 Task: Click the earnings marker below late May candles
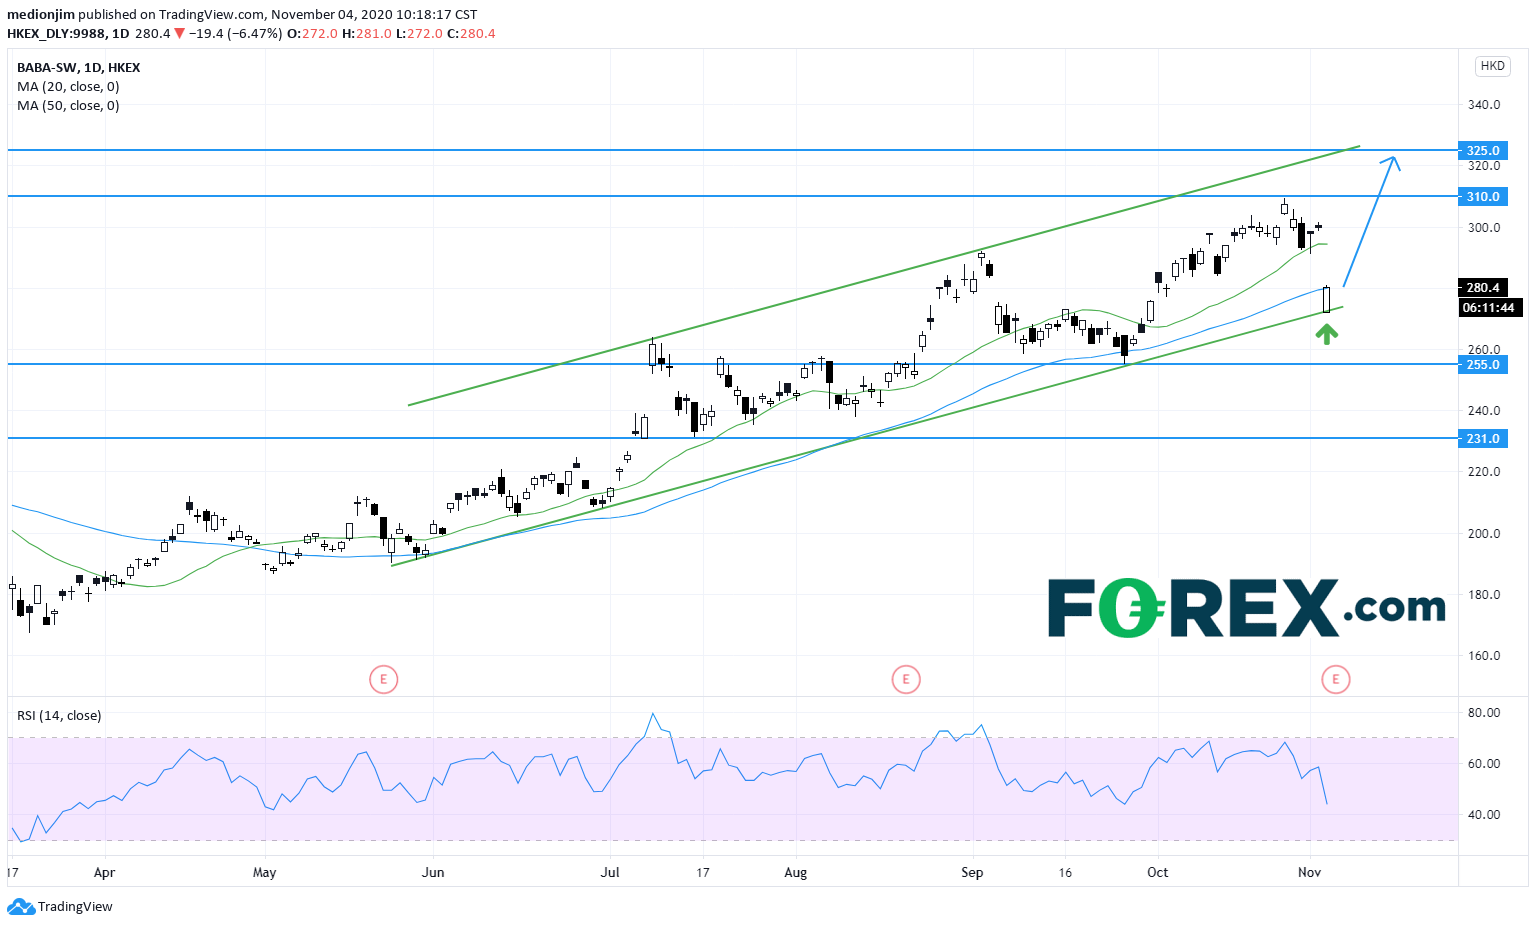point(383,680)
